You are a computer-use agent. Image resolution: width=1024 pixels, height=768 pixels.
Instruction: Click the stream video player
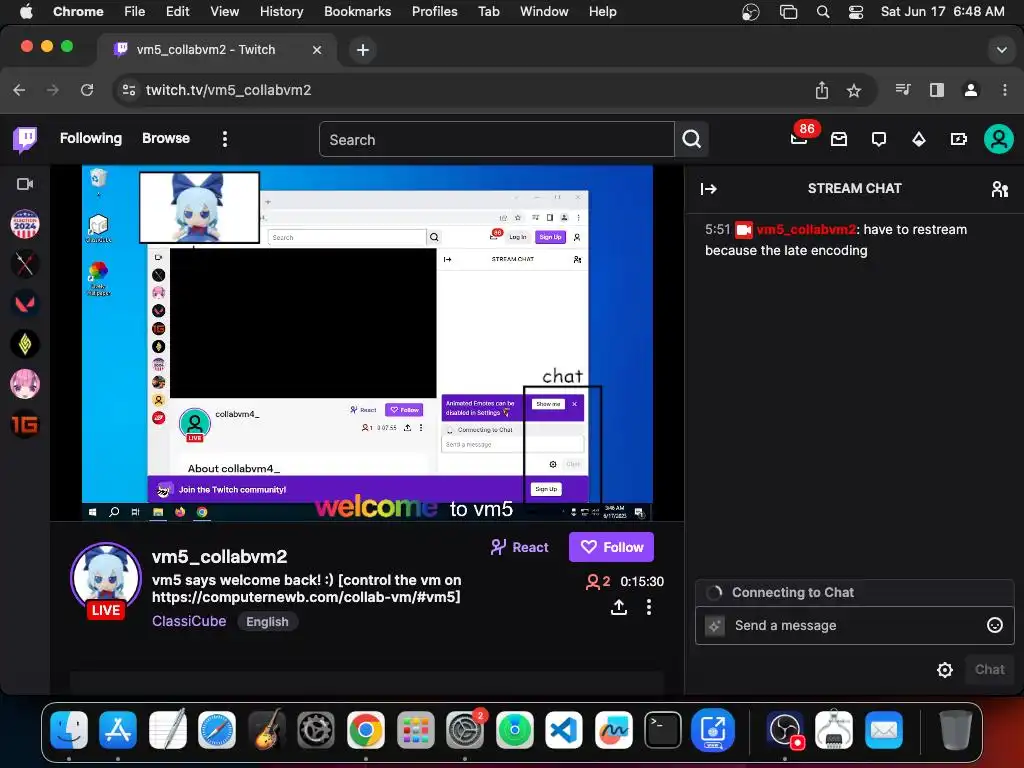click(x=367, y=343)
